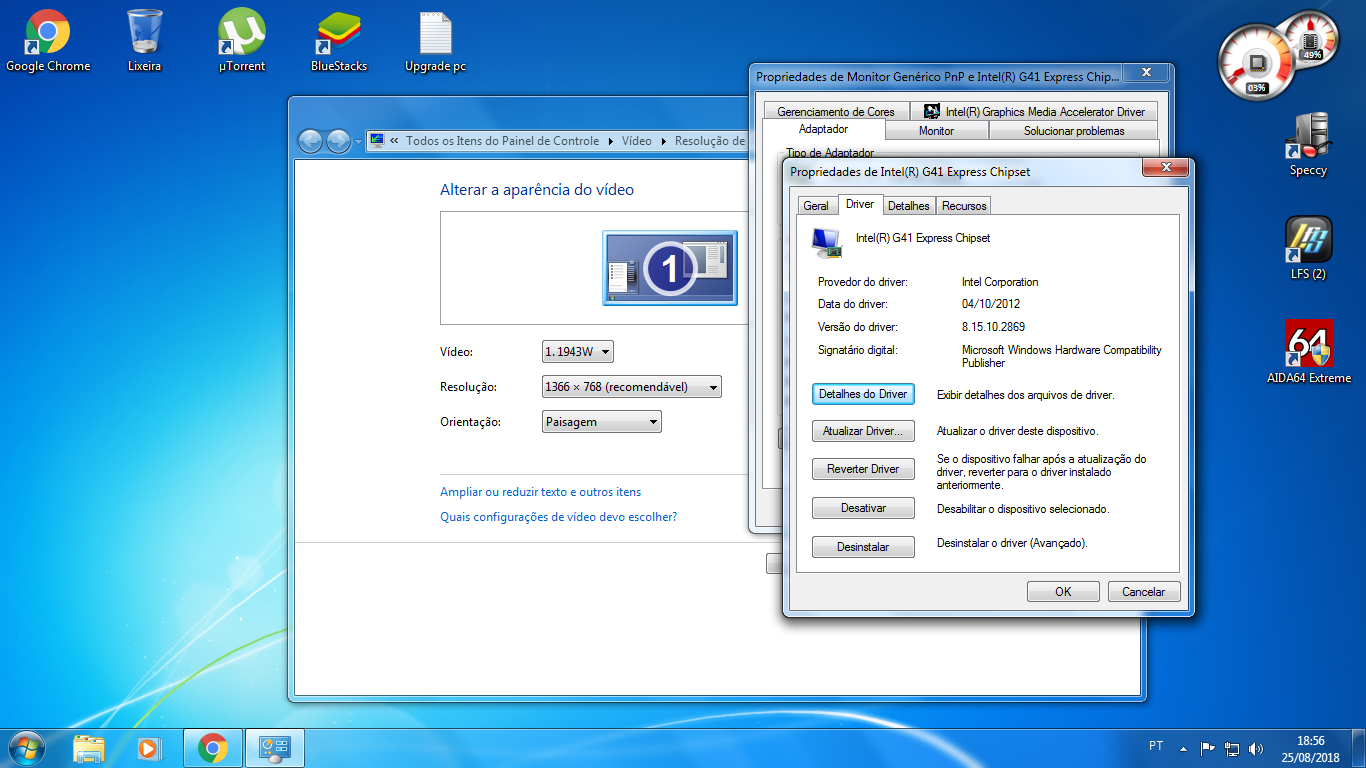Click the driver date 04/10/2012
Screen dimensions: 1366x768
(x=991, y=304)
